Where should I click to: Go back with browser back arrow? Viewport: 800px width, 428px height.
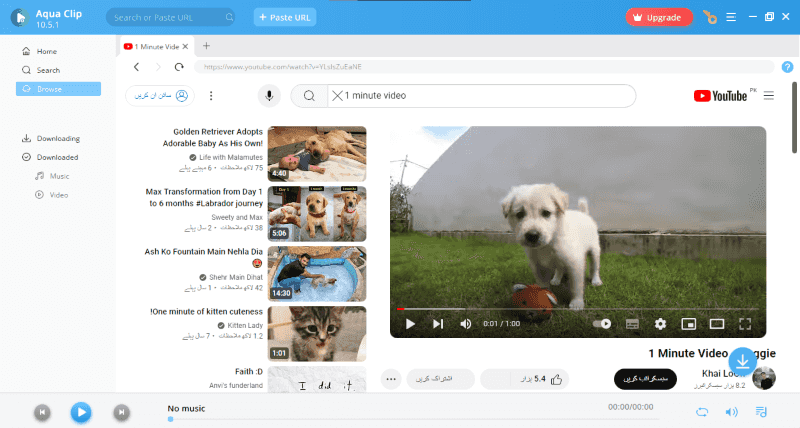click(x=137, y=67)
